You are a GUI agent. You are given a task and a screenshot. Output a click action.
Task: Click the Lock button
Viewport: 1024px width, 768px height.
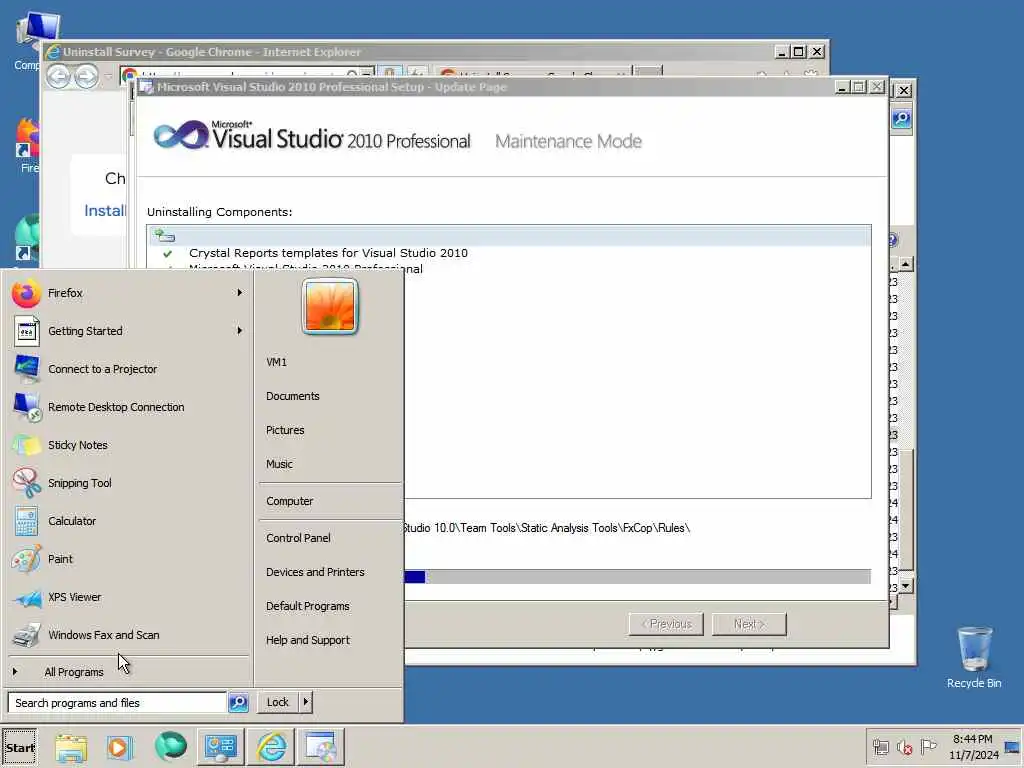click(x=278, y=702)
